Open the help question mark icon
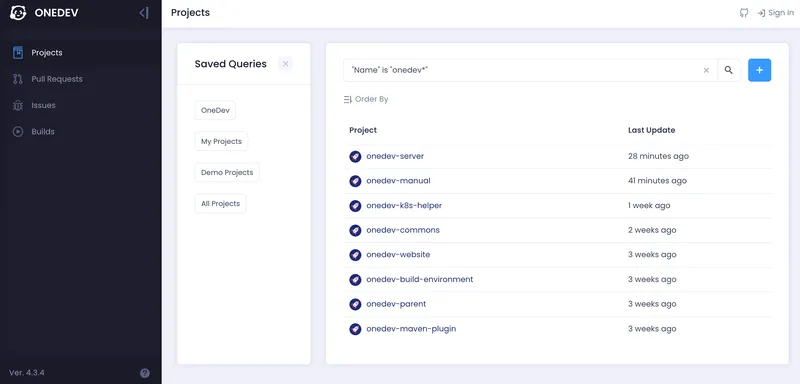Screen dimensions: 800x384 (145, 373)
